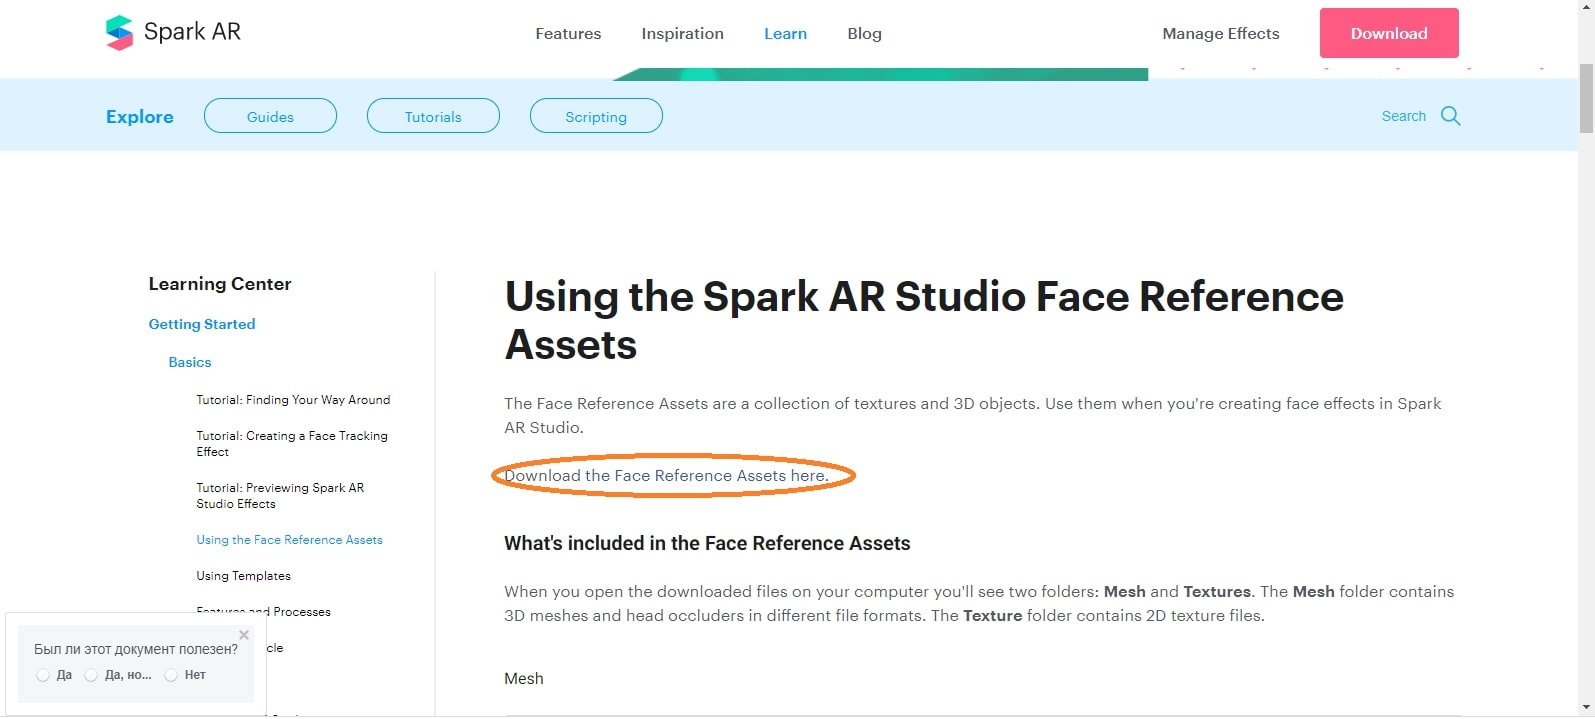Click the scrollbar down arrow
This screenshot has width=1595, height=719.
pyautogui.click(x=1586, y=708)
